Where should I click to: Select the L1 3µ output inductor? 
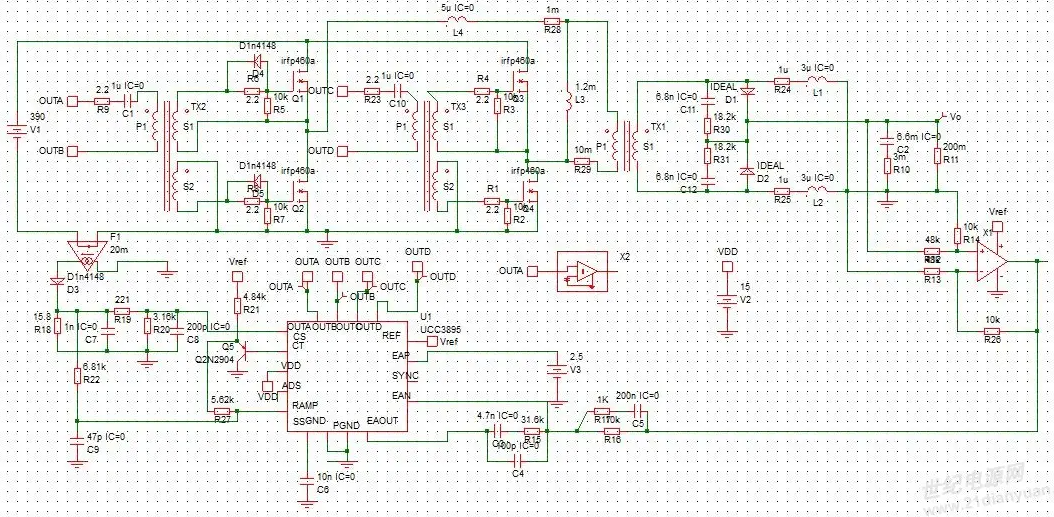[x=819, y=82]
